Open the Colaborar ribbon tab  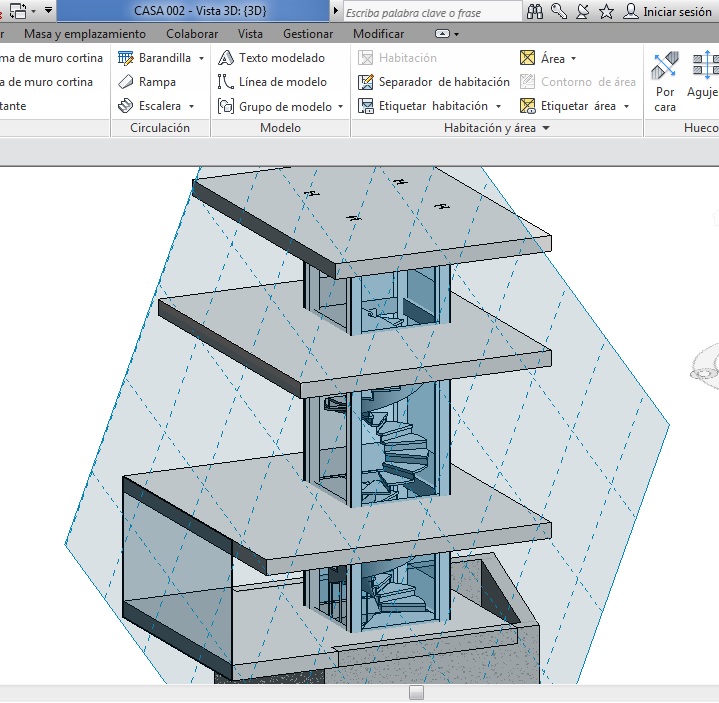coord(192,34)
